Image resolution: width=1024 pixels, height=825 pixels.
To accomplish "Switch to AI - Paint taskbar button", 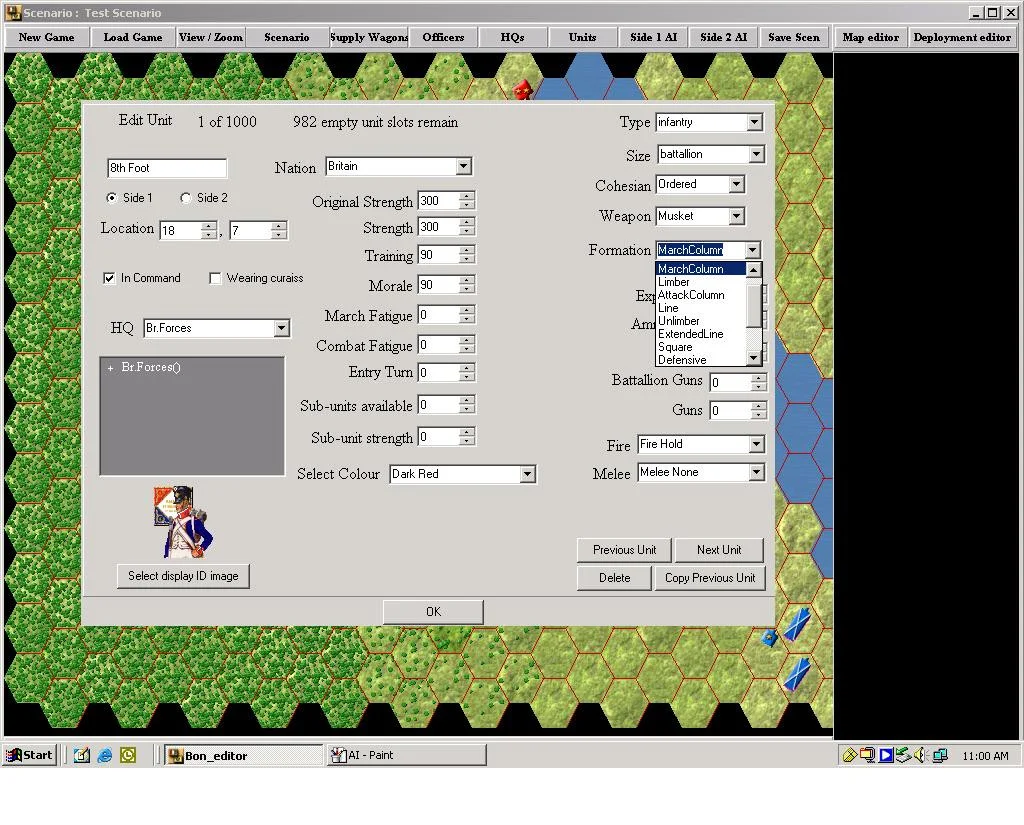I will point(406,755).
